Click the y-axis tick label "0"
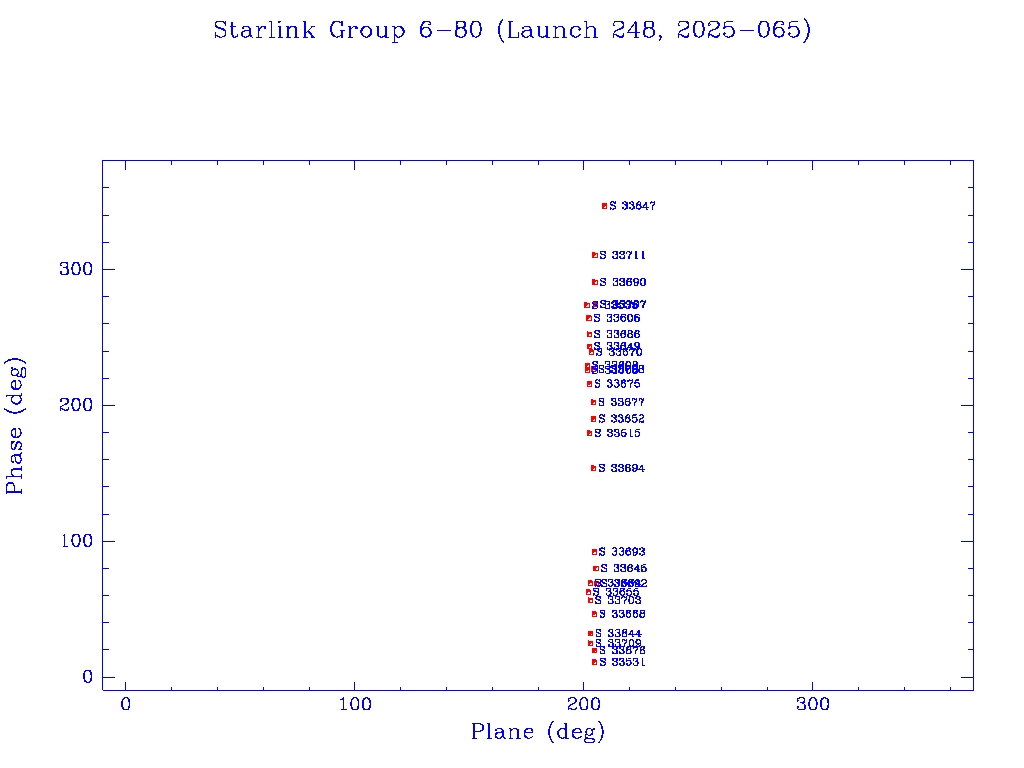 click(88, 677)
